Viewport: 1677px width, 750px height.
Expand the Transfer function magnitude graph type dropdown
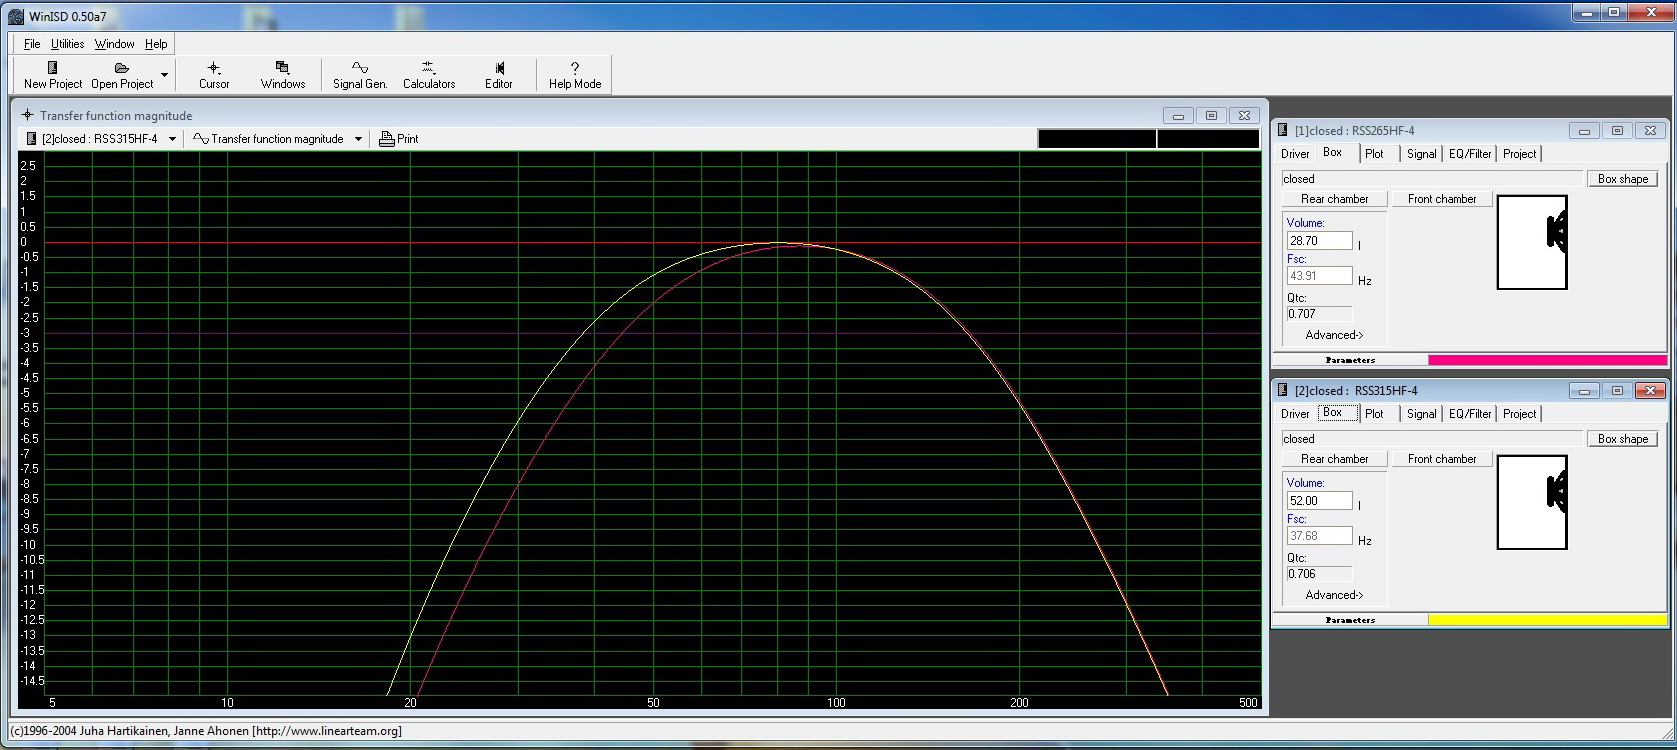coord(358,139)
